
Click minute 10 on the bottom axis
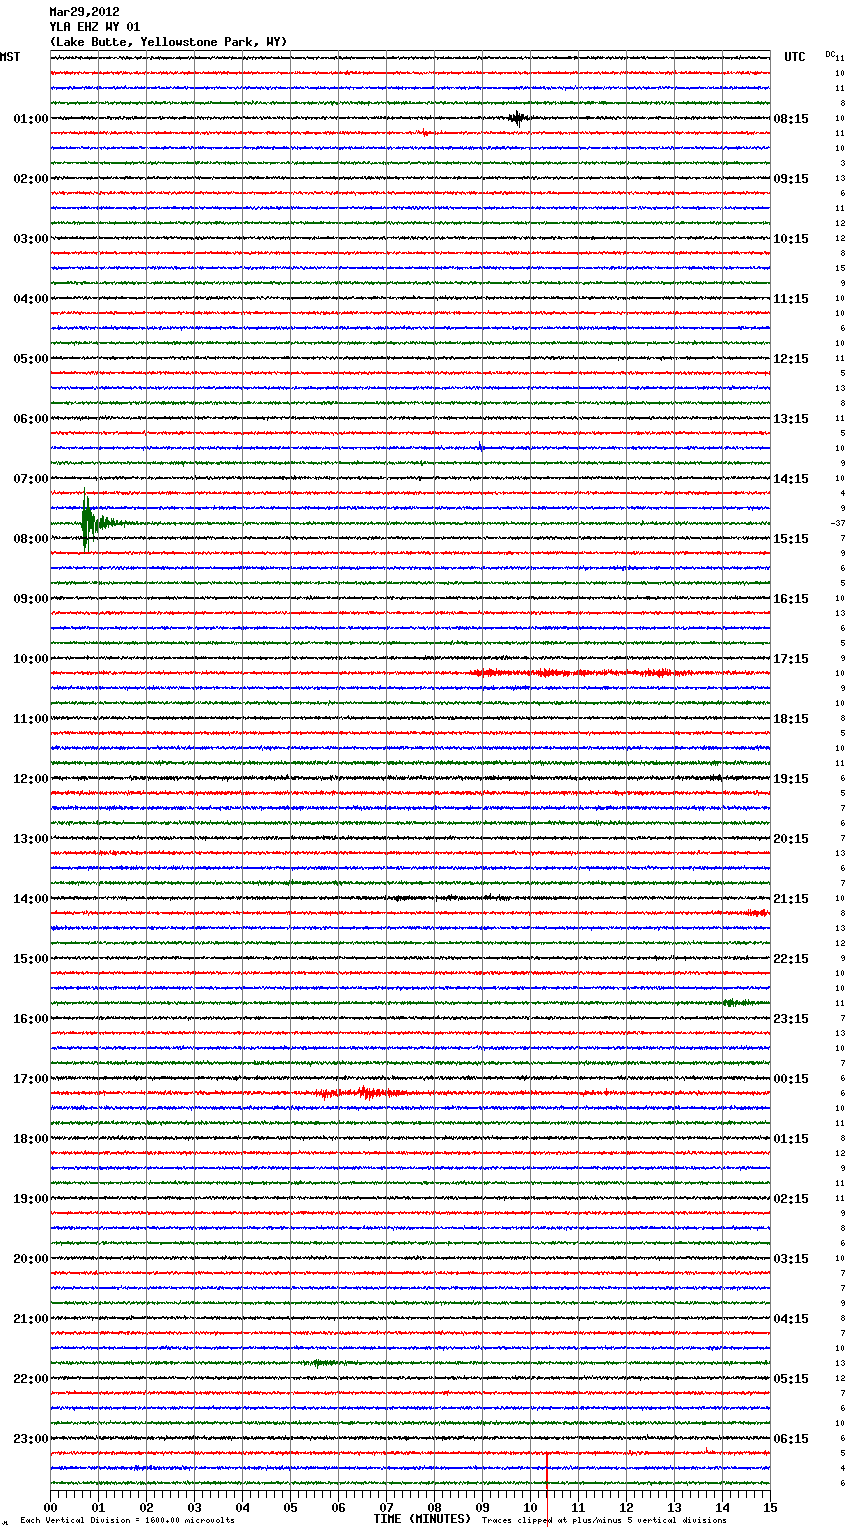point(530,1507)
